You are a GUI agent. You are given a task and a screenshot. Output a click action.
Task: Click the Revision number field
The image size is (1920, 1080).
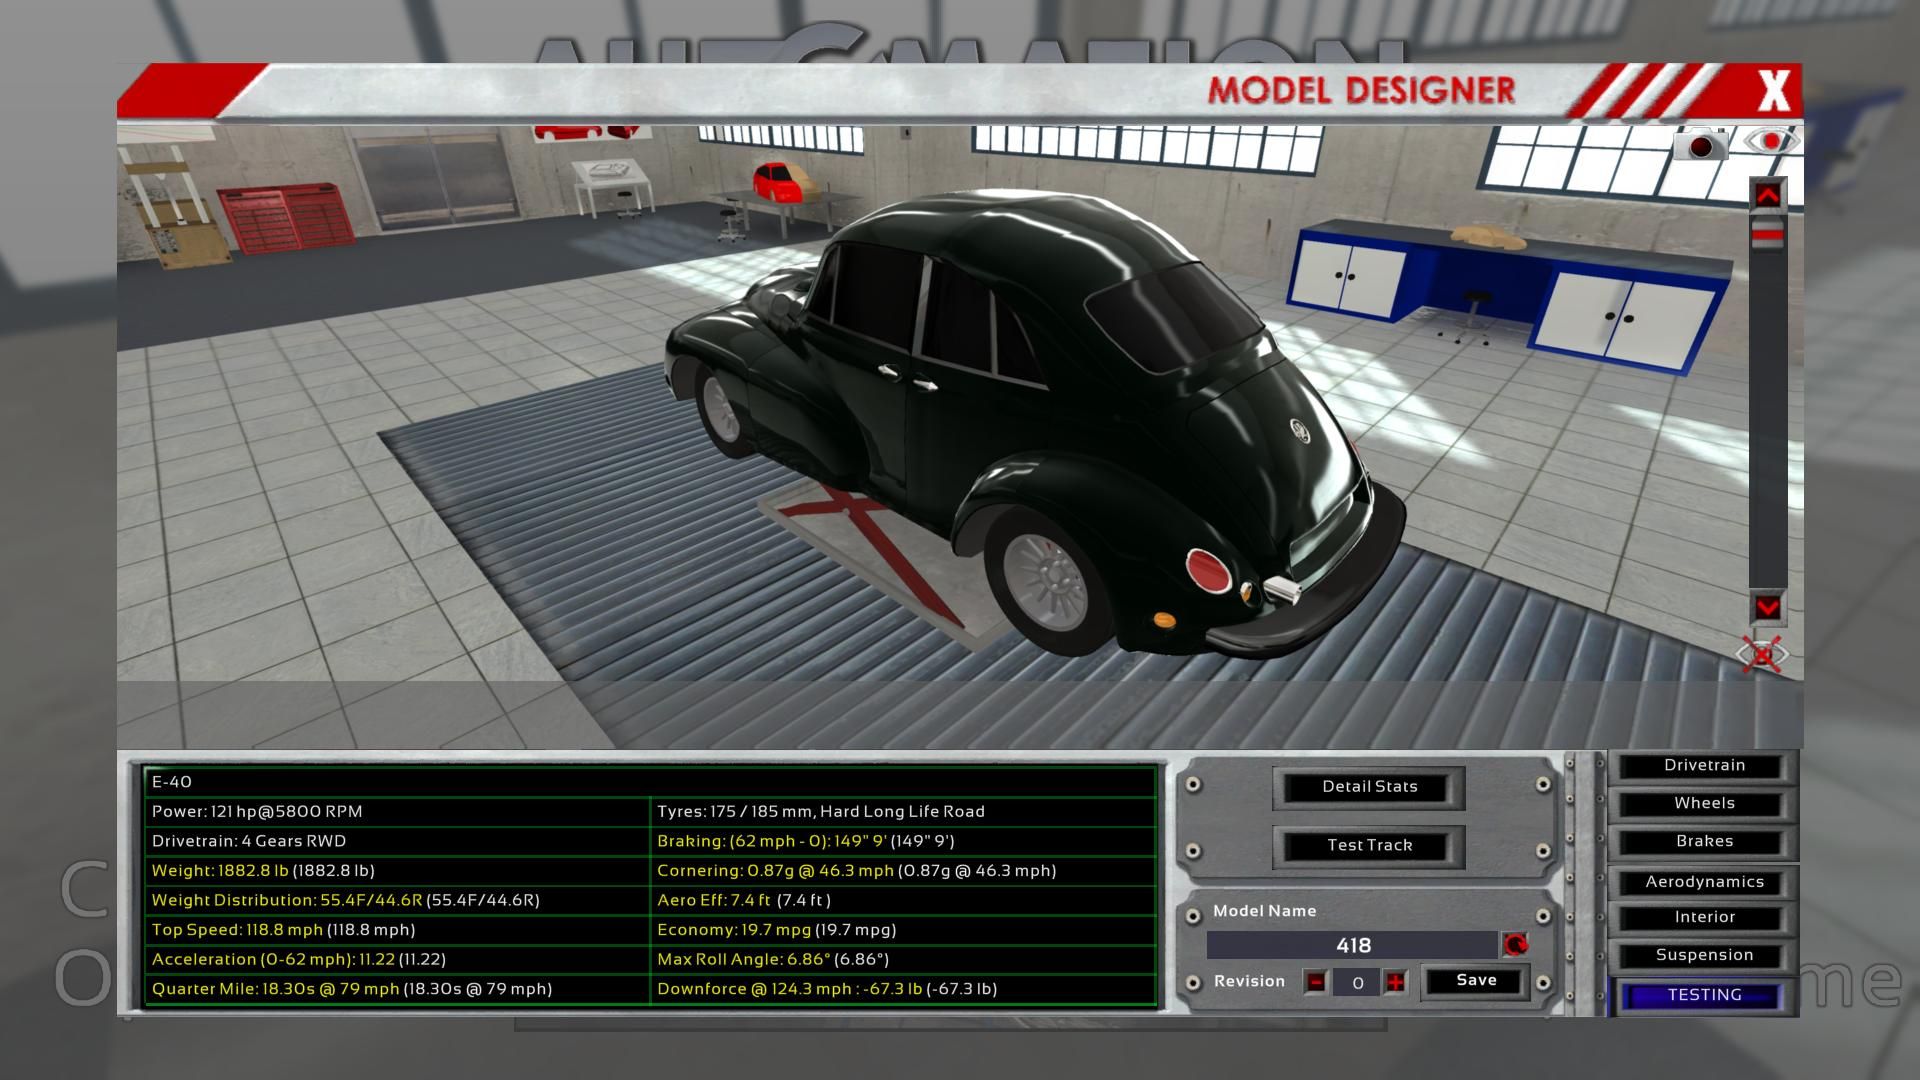tap(1356, 983)
